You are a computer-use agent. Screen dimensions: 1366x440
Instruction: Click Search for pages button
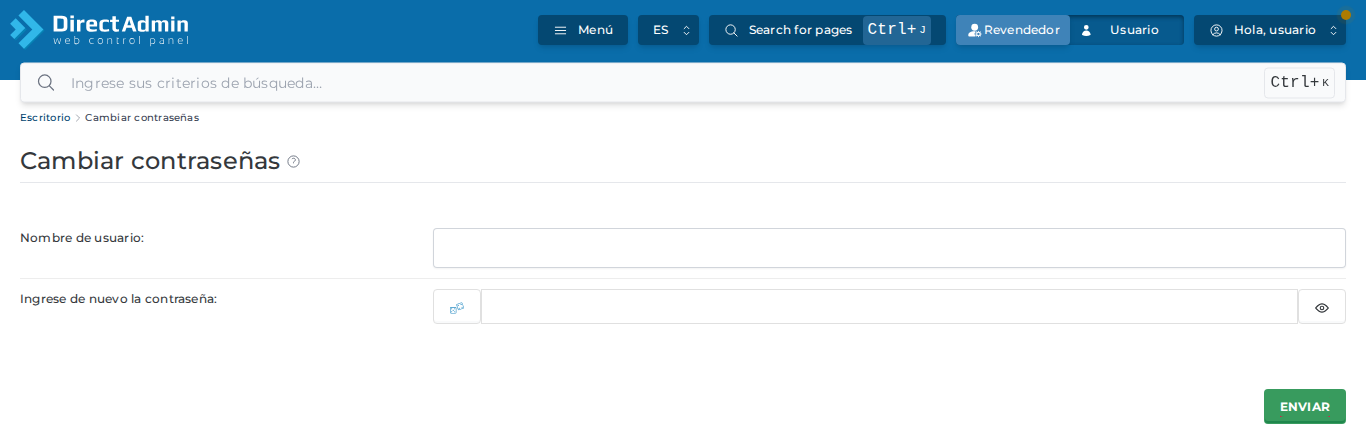(x=827, y=30)
